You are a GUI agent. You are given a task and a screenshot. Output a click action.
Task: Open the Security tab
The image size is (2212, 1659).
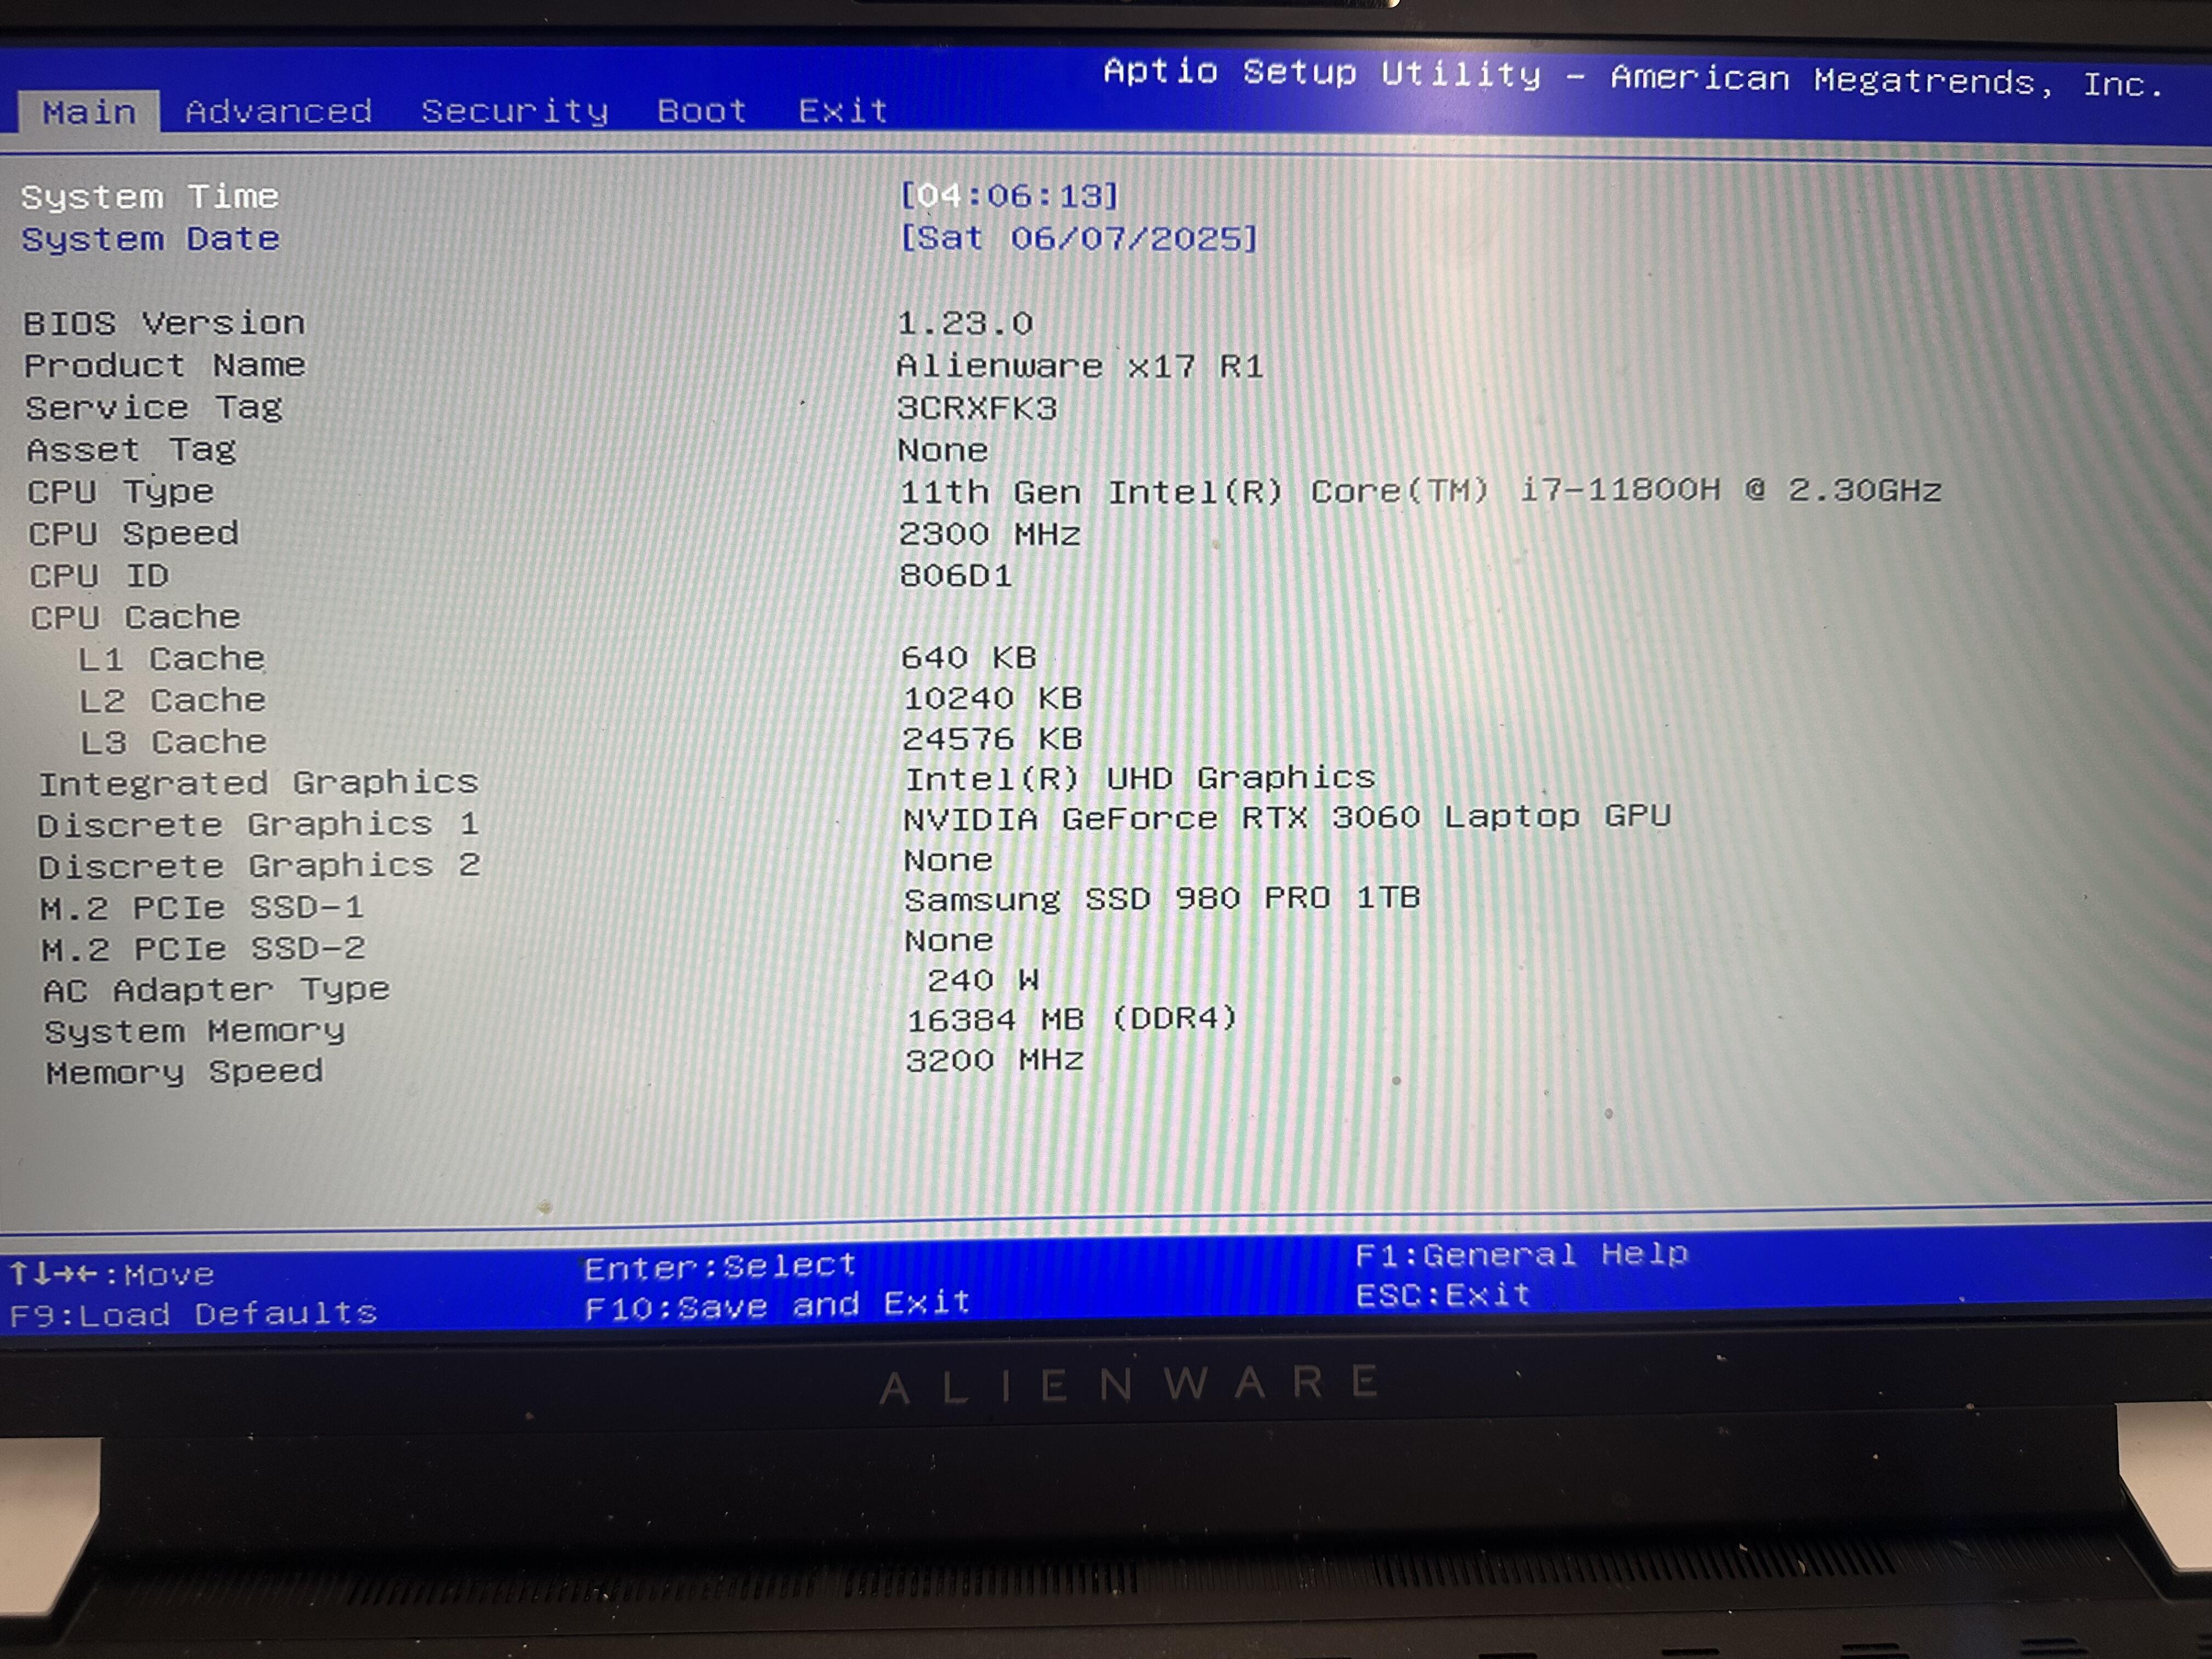[515, 111]
